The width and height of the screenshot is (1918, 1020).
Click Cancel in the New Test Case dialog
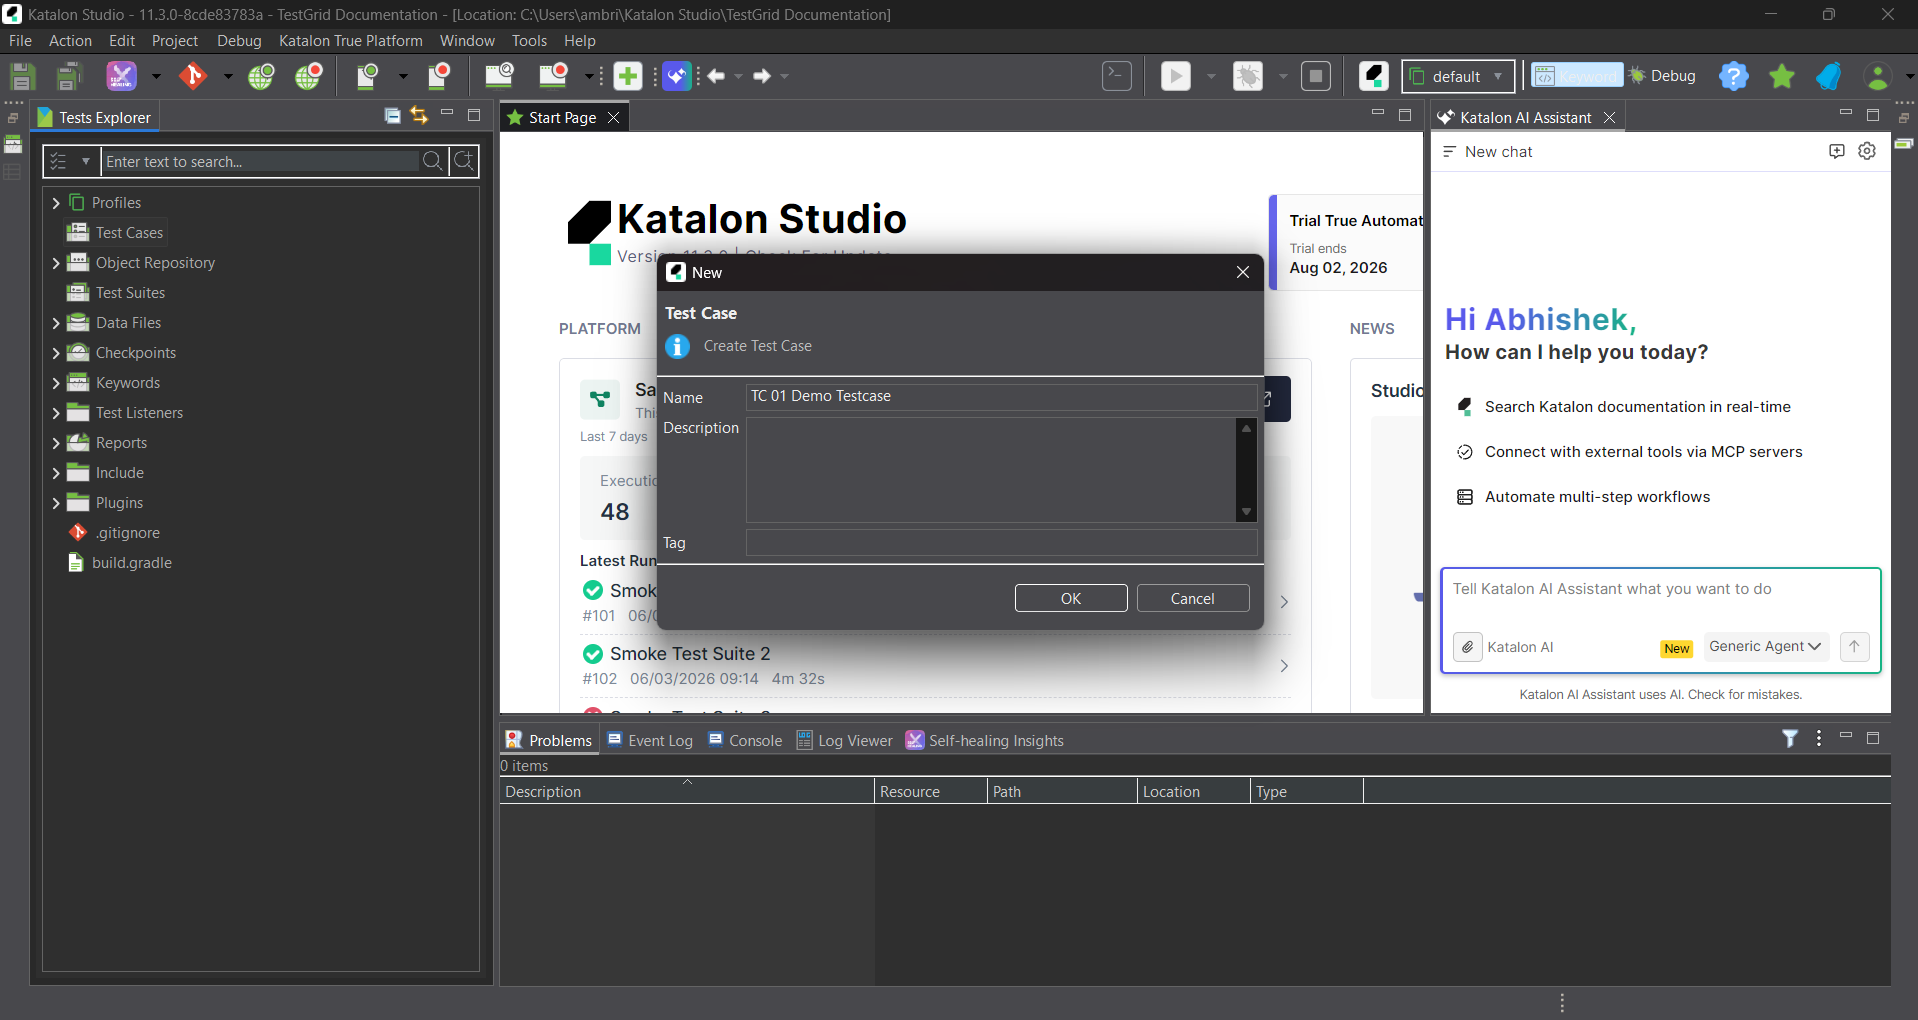1193,598
